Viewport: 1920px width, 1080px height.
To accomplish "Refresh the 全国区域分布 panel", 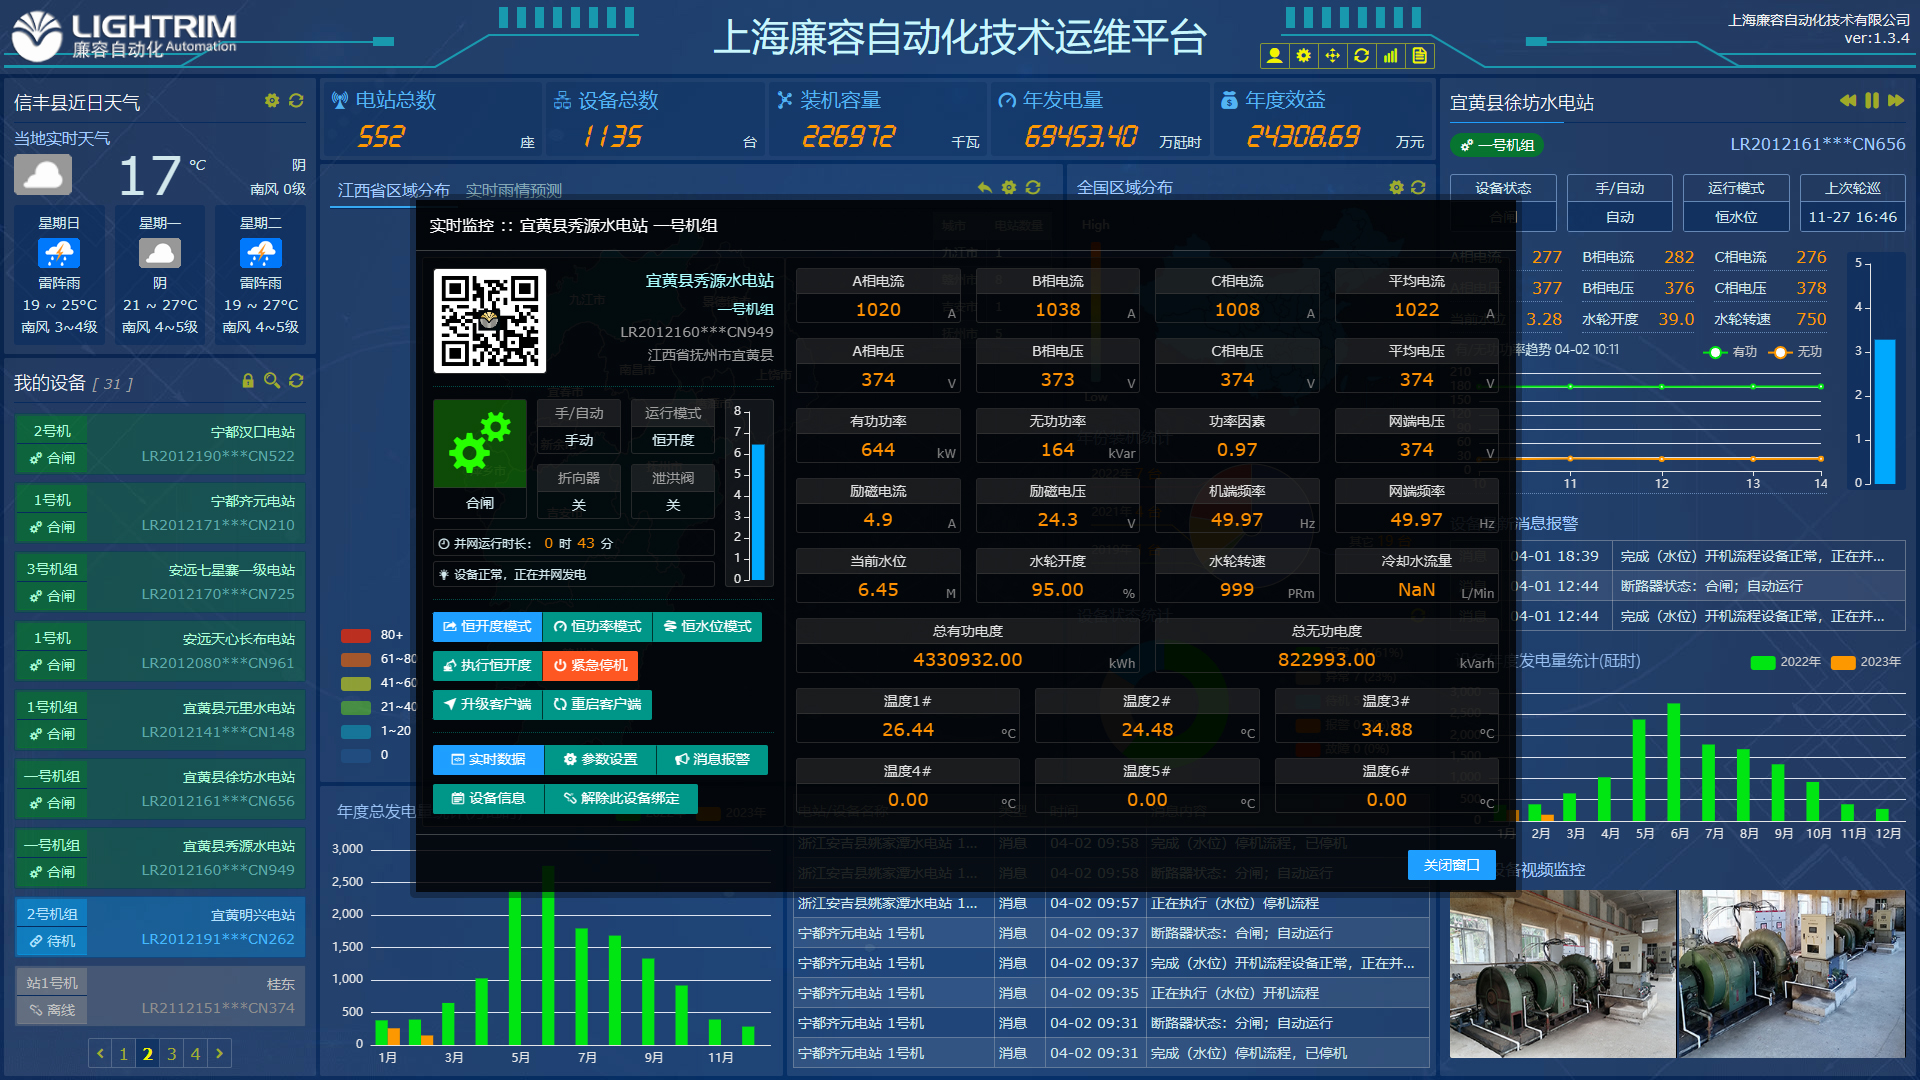I will point(1418,187).
